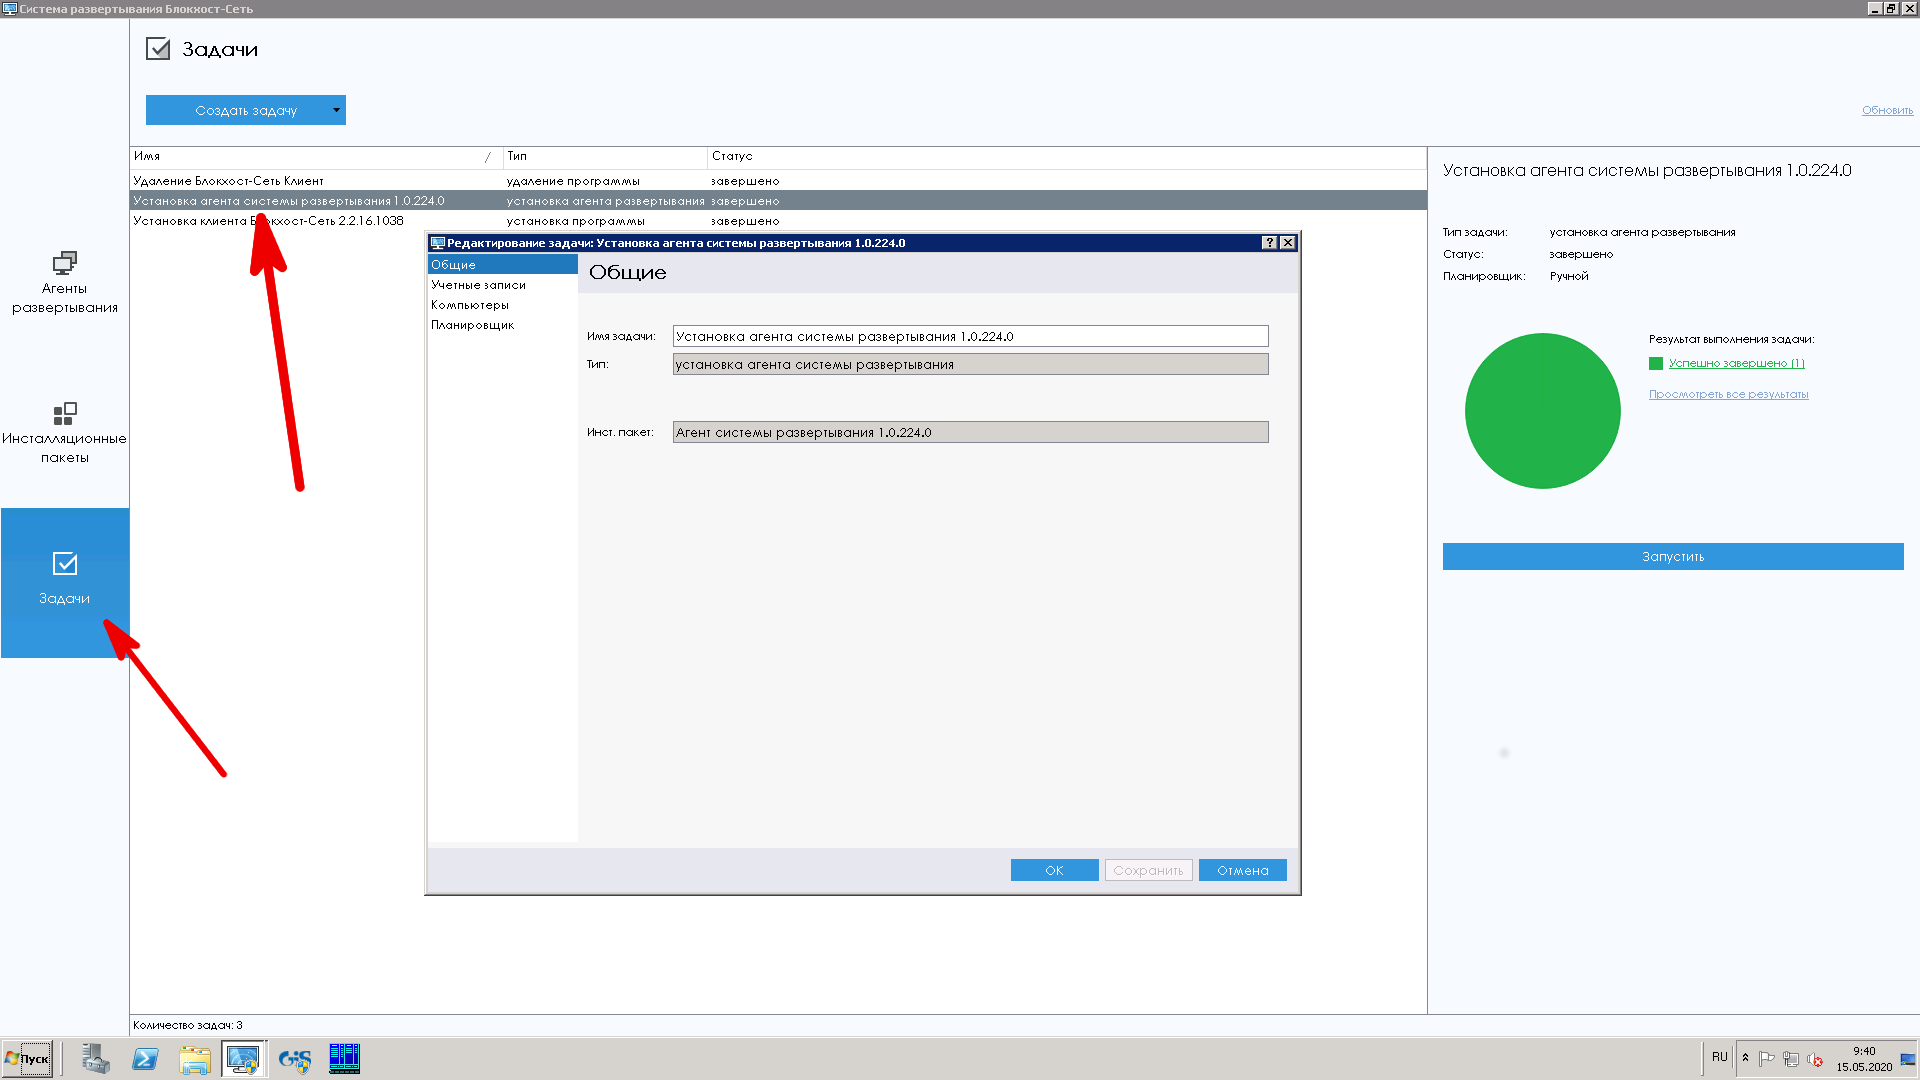Click the Show desktop icon at tray end
The width and height of the screenshot is (1920, 1080).
pyautogui.click(x=1908, y=1059)
